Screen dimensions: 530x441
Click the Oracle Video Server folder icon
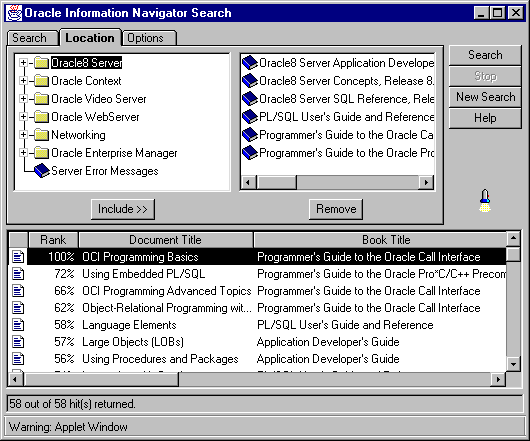coord(42,99)
